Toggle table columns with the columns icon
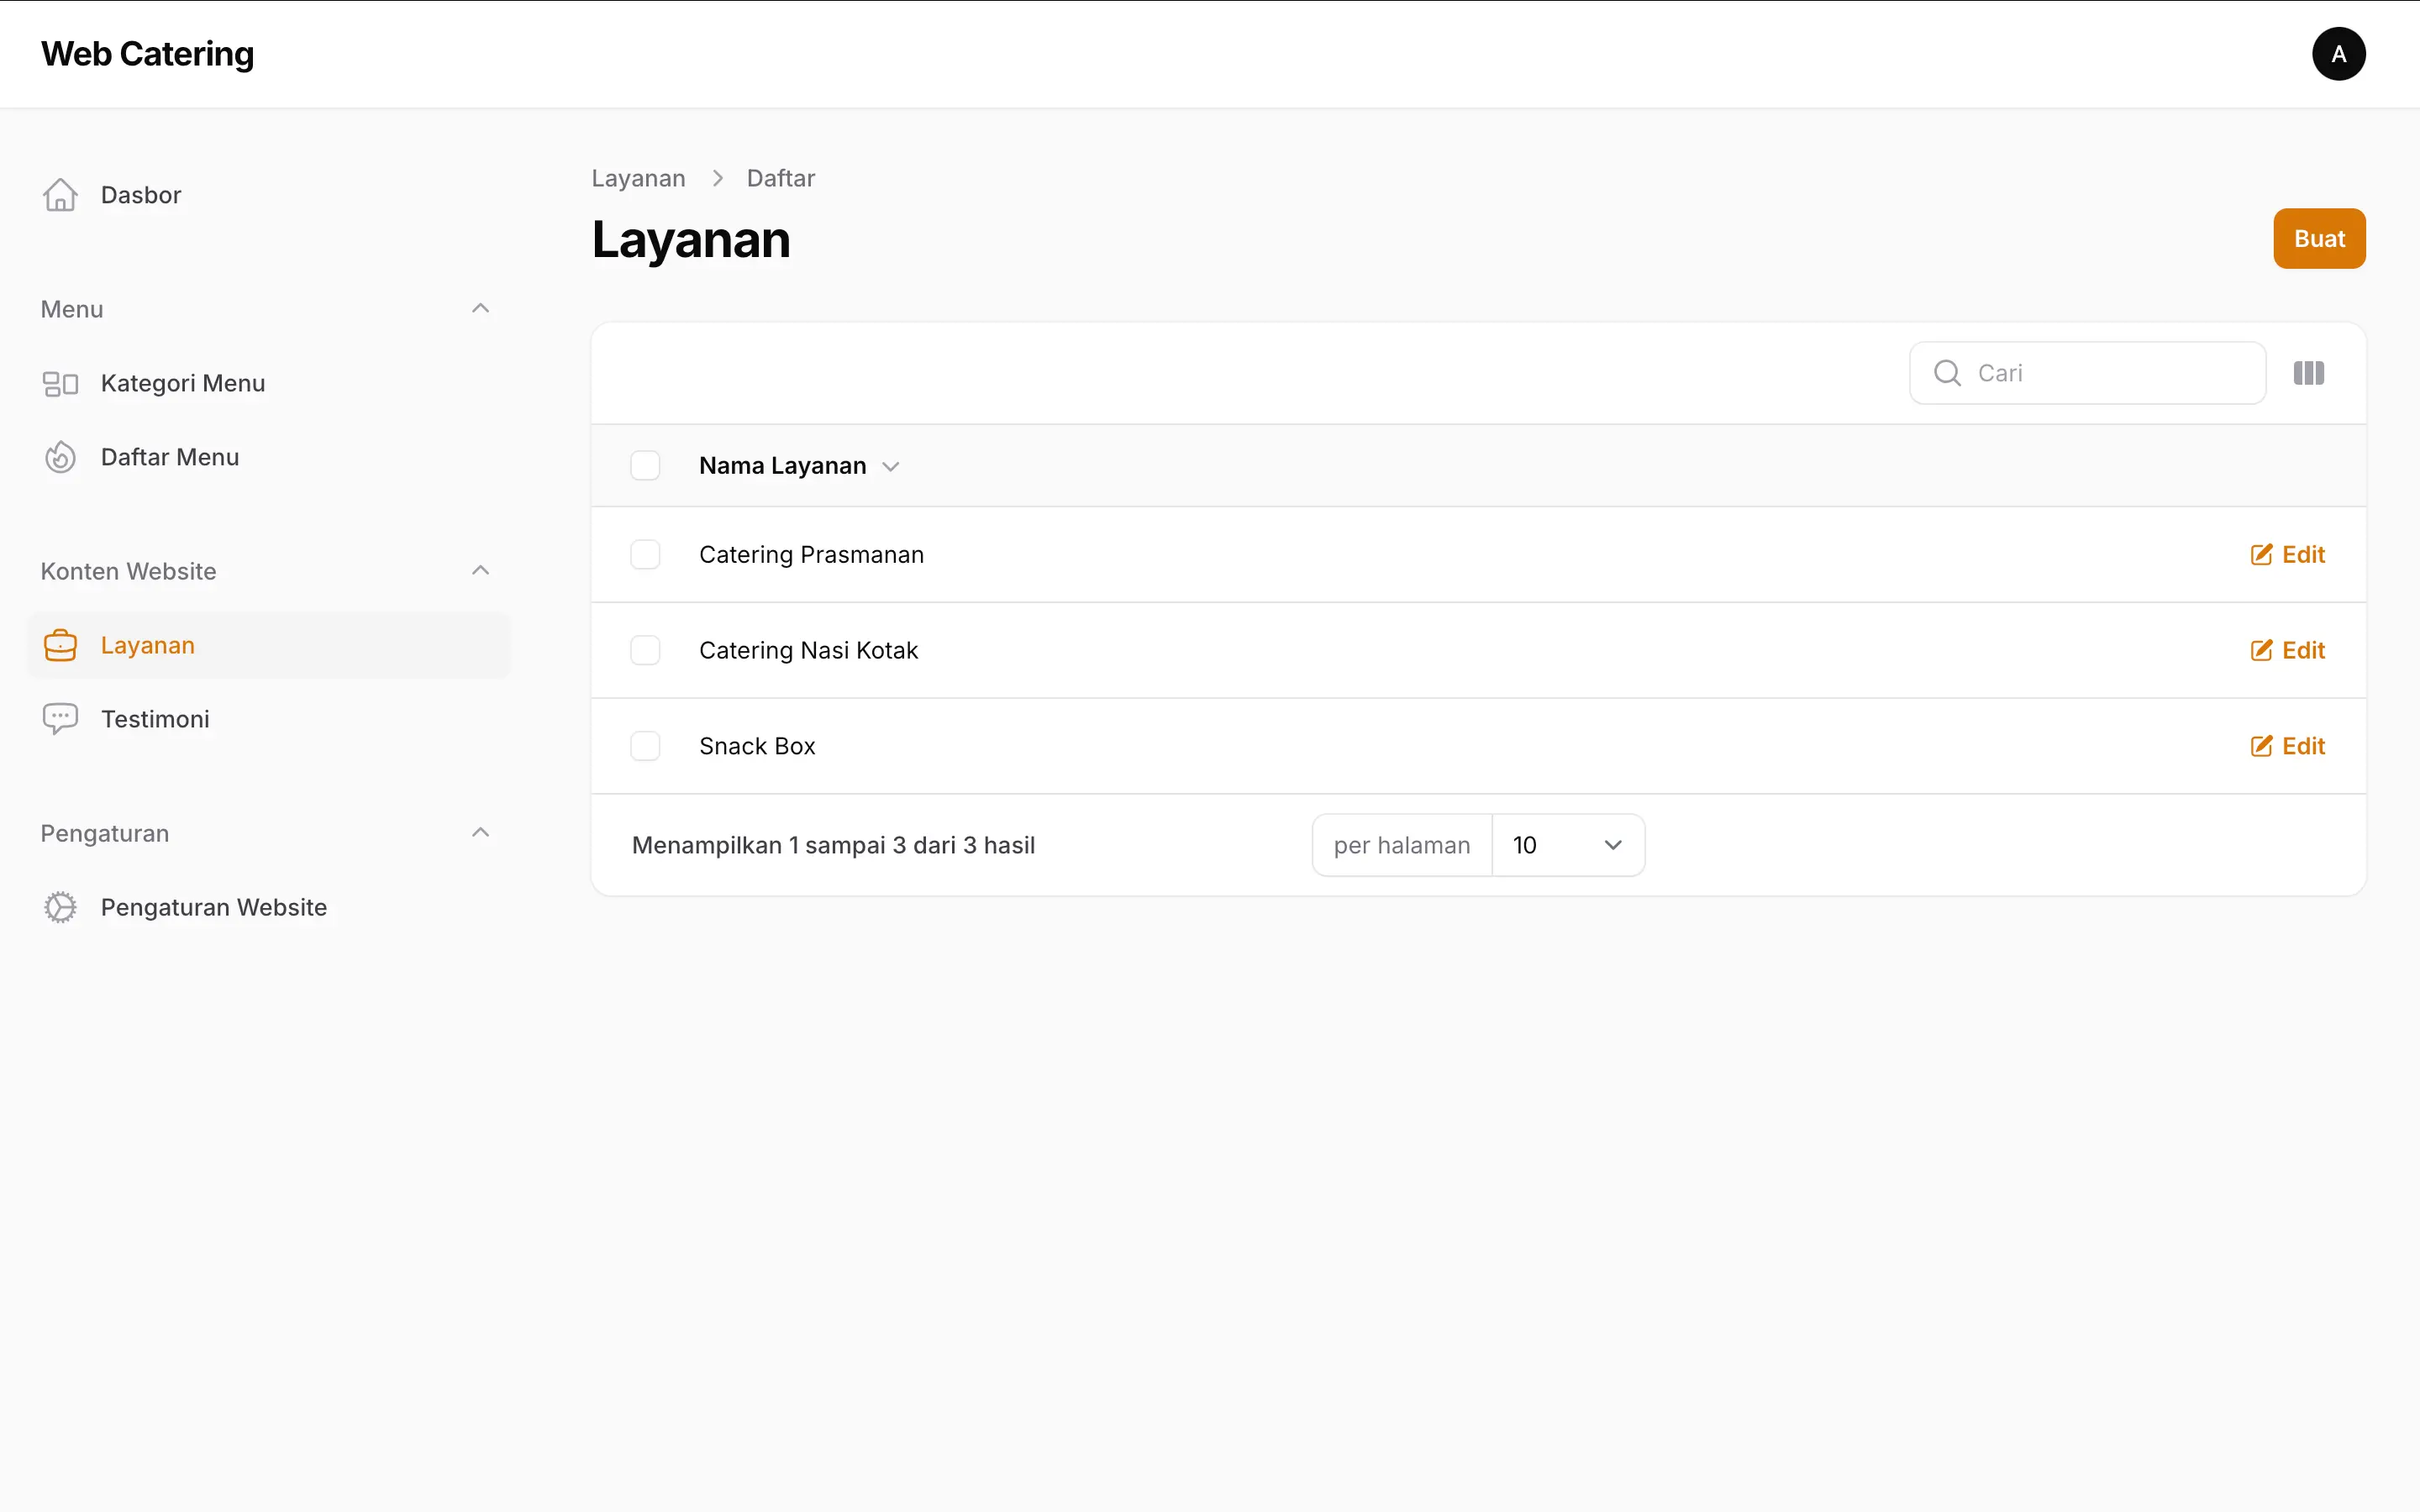Viewport: 2420px width, 1512px height. [2308, 373]
